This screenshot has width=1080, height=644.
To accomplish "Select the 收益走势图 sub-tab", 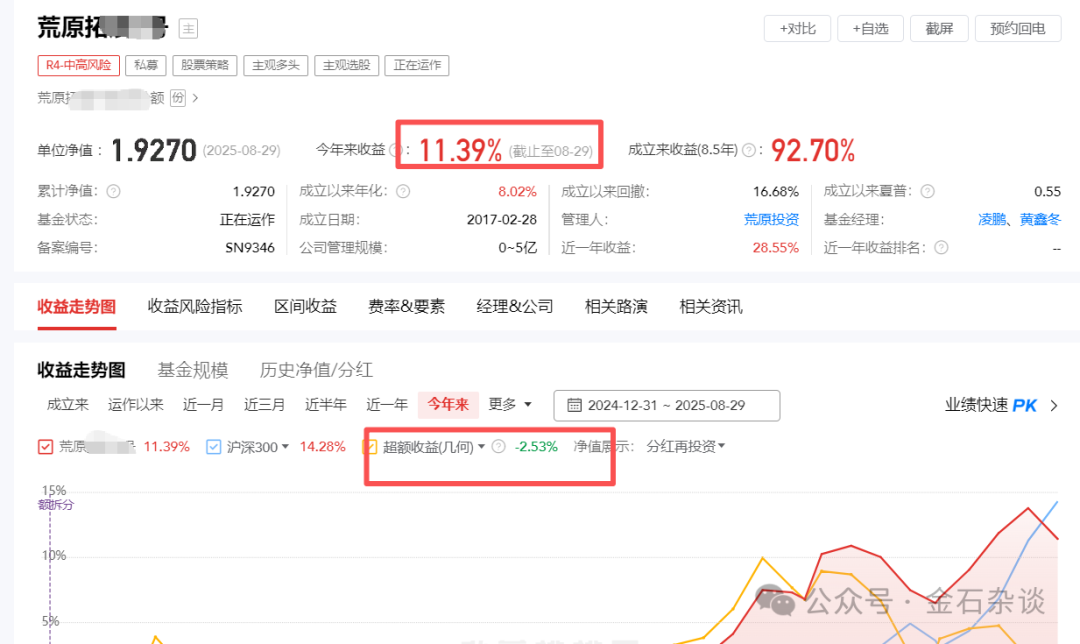I will tap(81, 370).
